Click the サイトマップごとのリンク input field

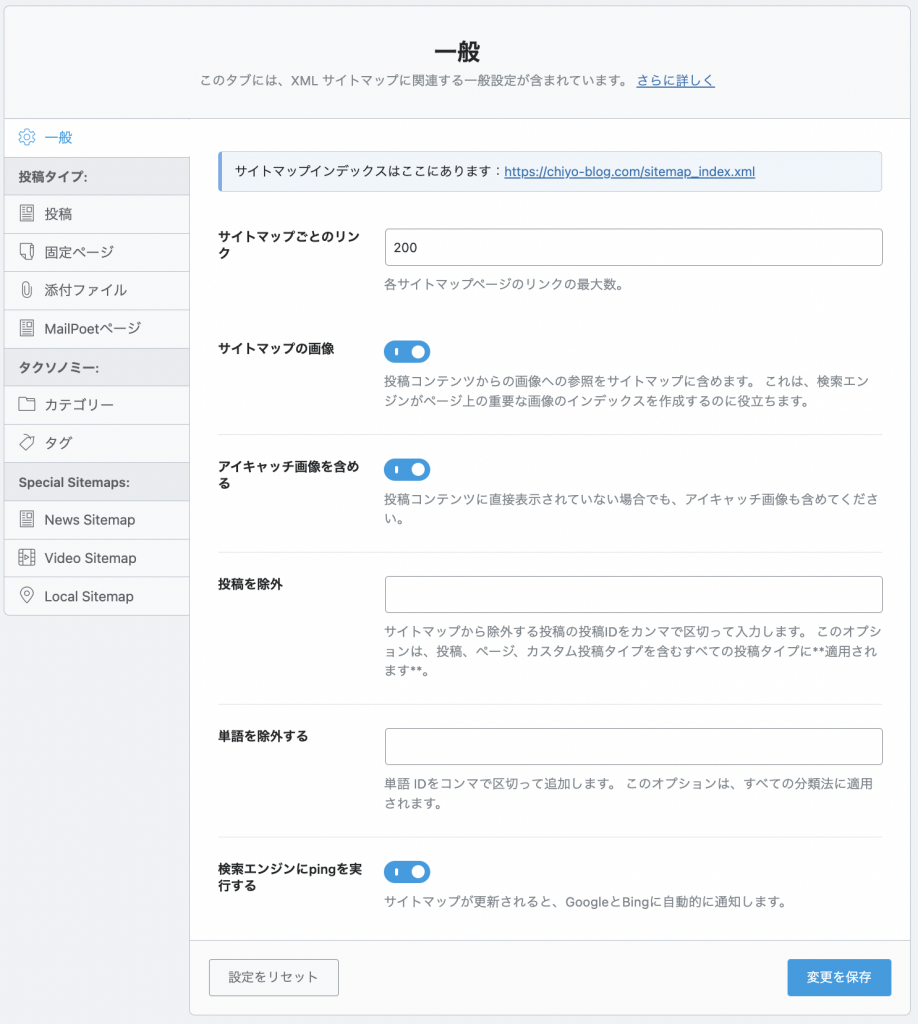pos(633,248)
